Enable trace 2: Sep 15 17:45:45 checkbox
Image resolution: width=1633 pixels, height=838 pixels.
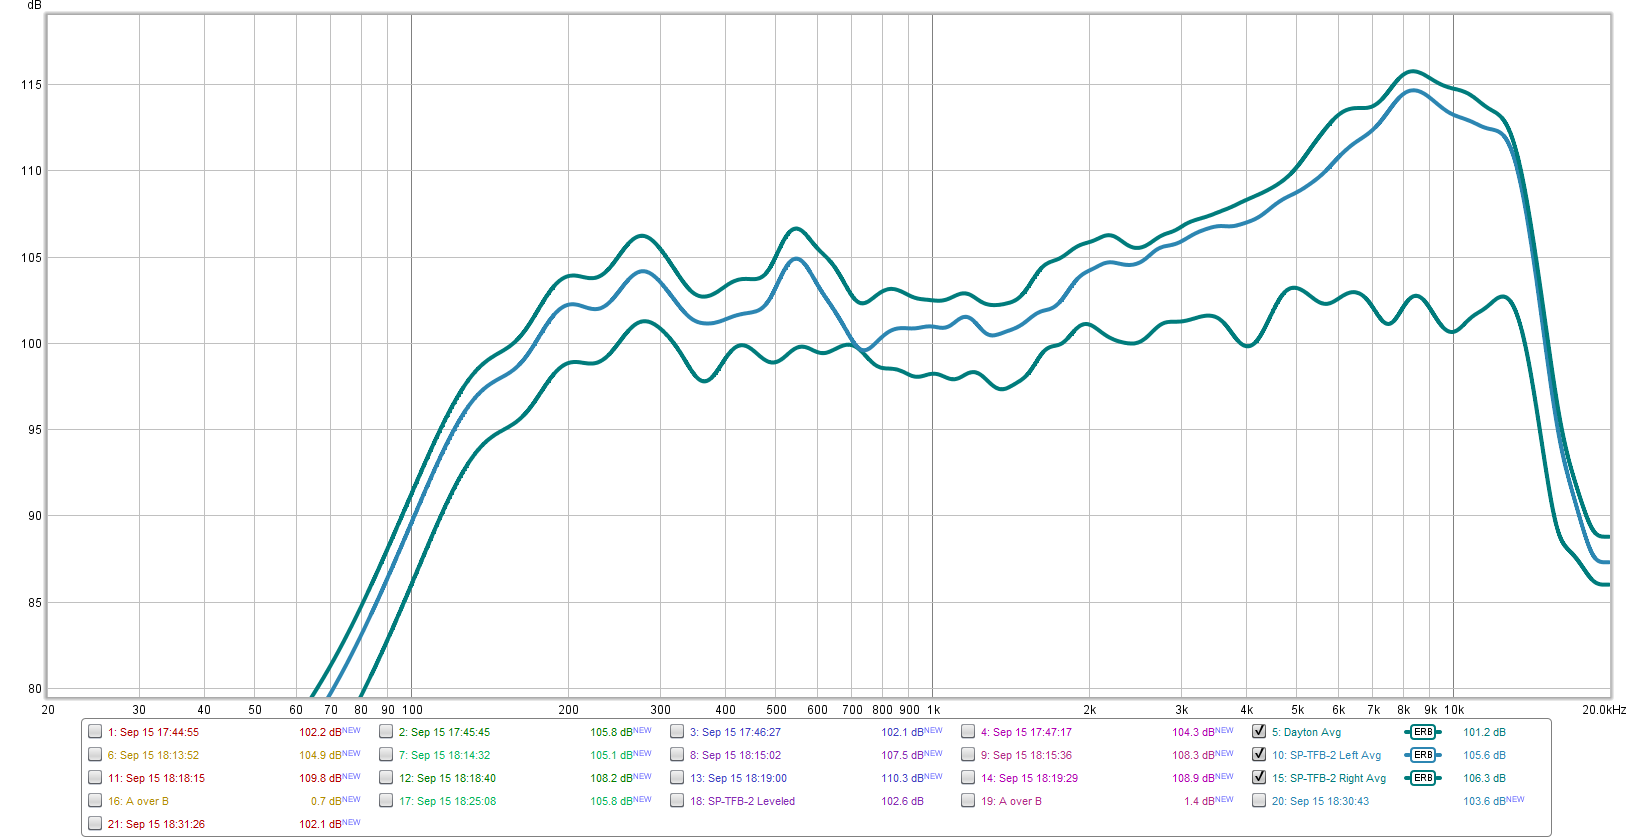point(386,731)
